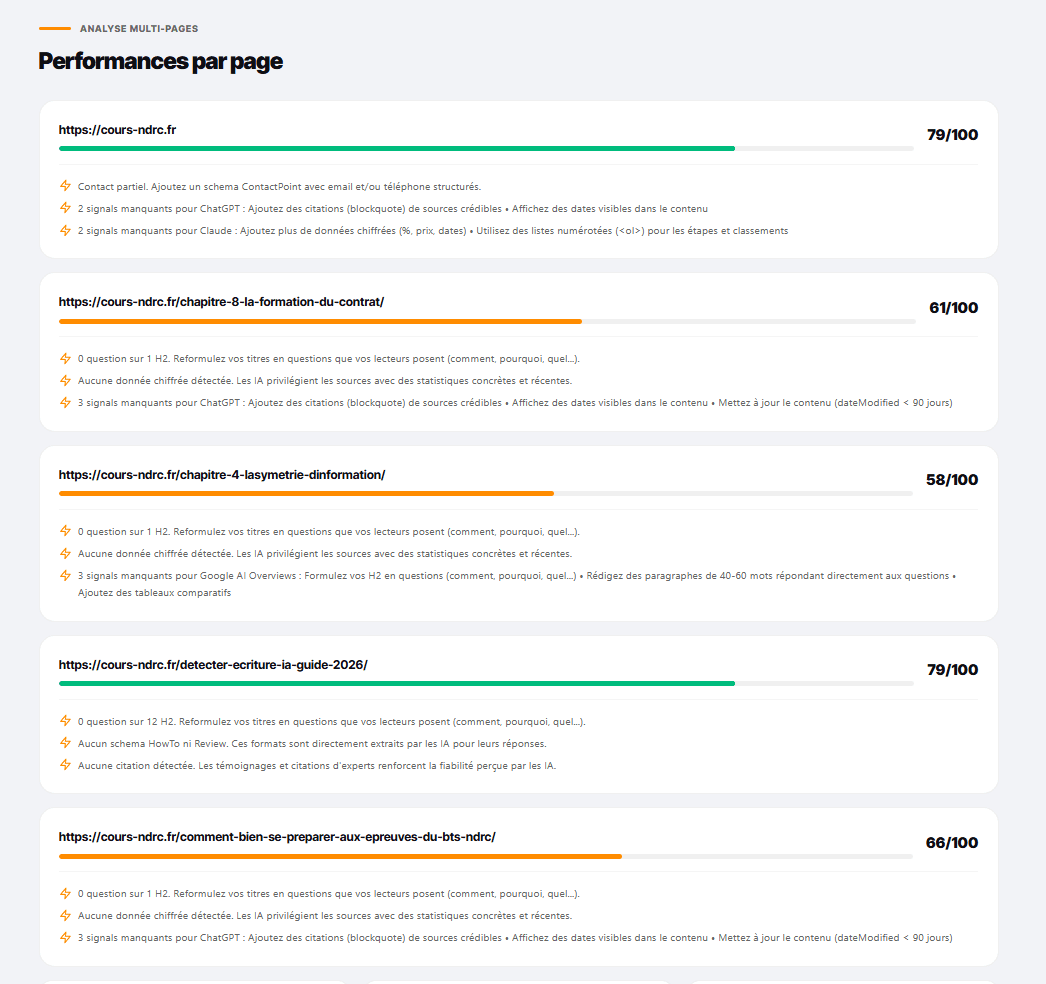Click the lightning icon beside the Claude signals recommendation
Screen dimensions: 1046x984
click(x=66, y=230)
